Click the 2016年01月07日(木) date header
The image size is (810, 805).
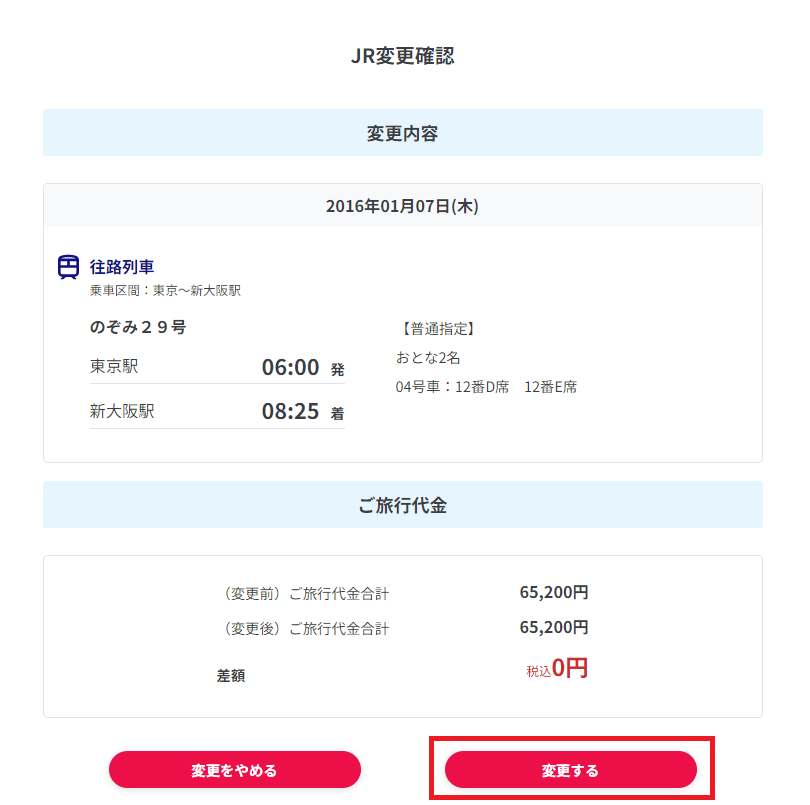coord(402,206)
